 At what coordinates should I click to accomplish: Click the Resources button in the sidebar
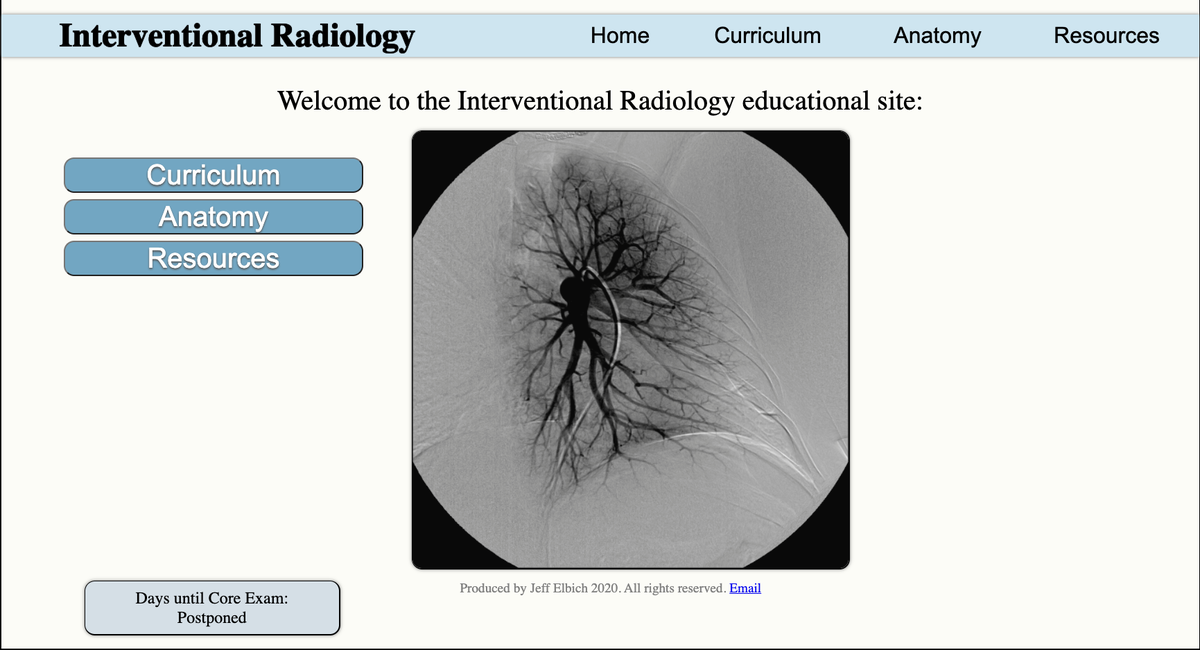[212, 258]
